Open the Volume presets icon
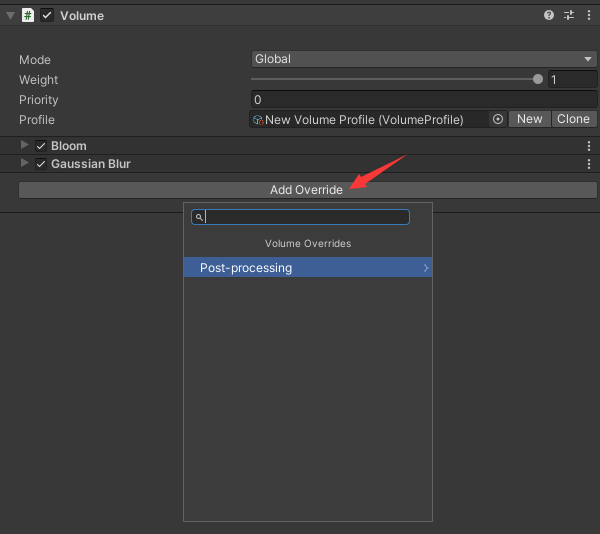 (x=569, y=15)
